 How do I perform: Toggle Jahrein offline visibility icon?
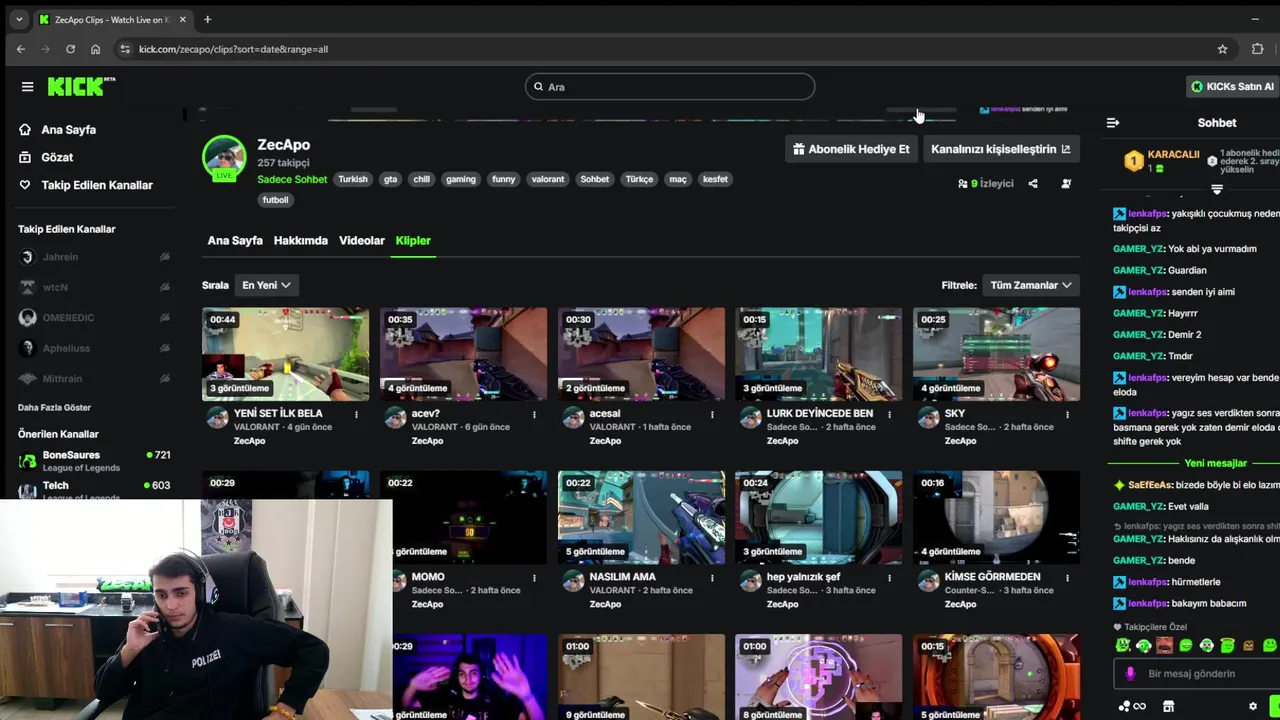pos(164,257)
